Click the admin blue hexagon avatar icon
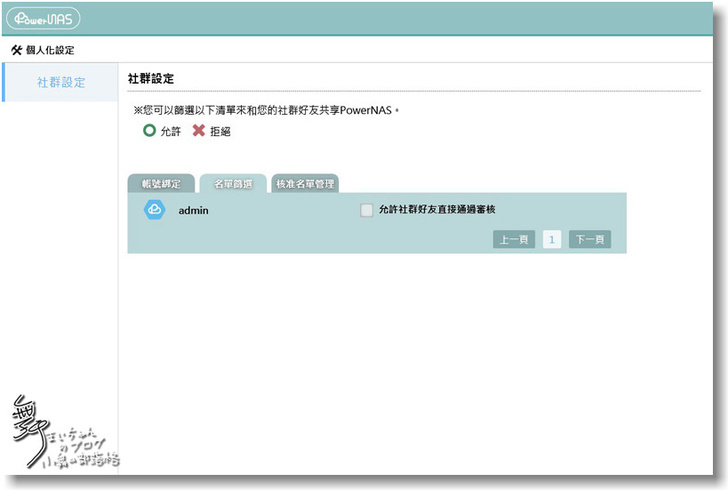The height and width of the screenshot is (490, 728). 153,210
